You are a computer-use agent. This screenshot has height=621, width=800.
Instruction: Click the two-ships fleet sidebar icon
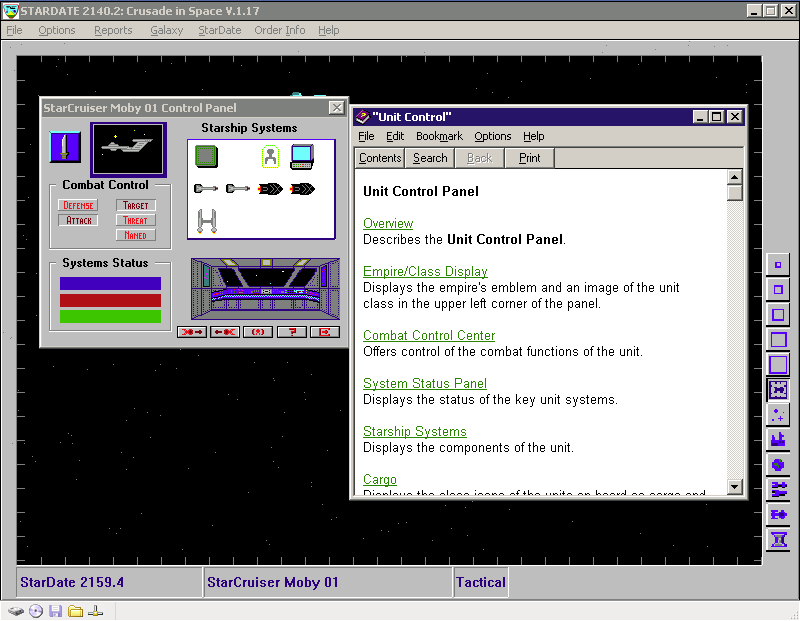(x=778, y=490)
